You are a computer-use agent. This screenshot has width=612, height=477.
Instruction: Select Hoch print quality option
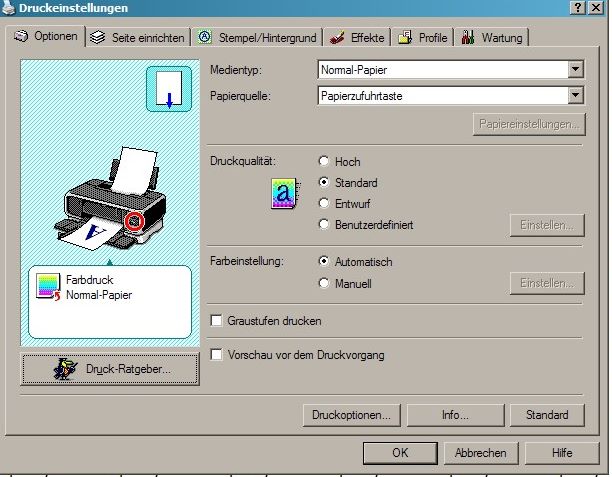point(323,161)
